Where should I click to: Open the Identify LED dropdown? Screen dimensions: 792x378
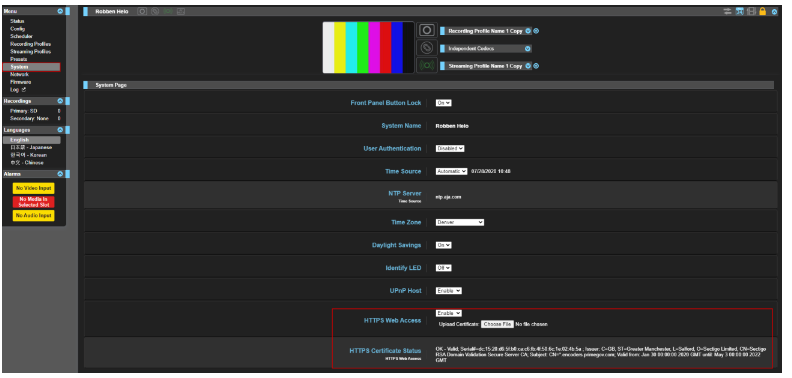point(443,268)
